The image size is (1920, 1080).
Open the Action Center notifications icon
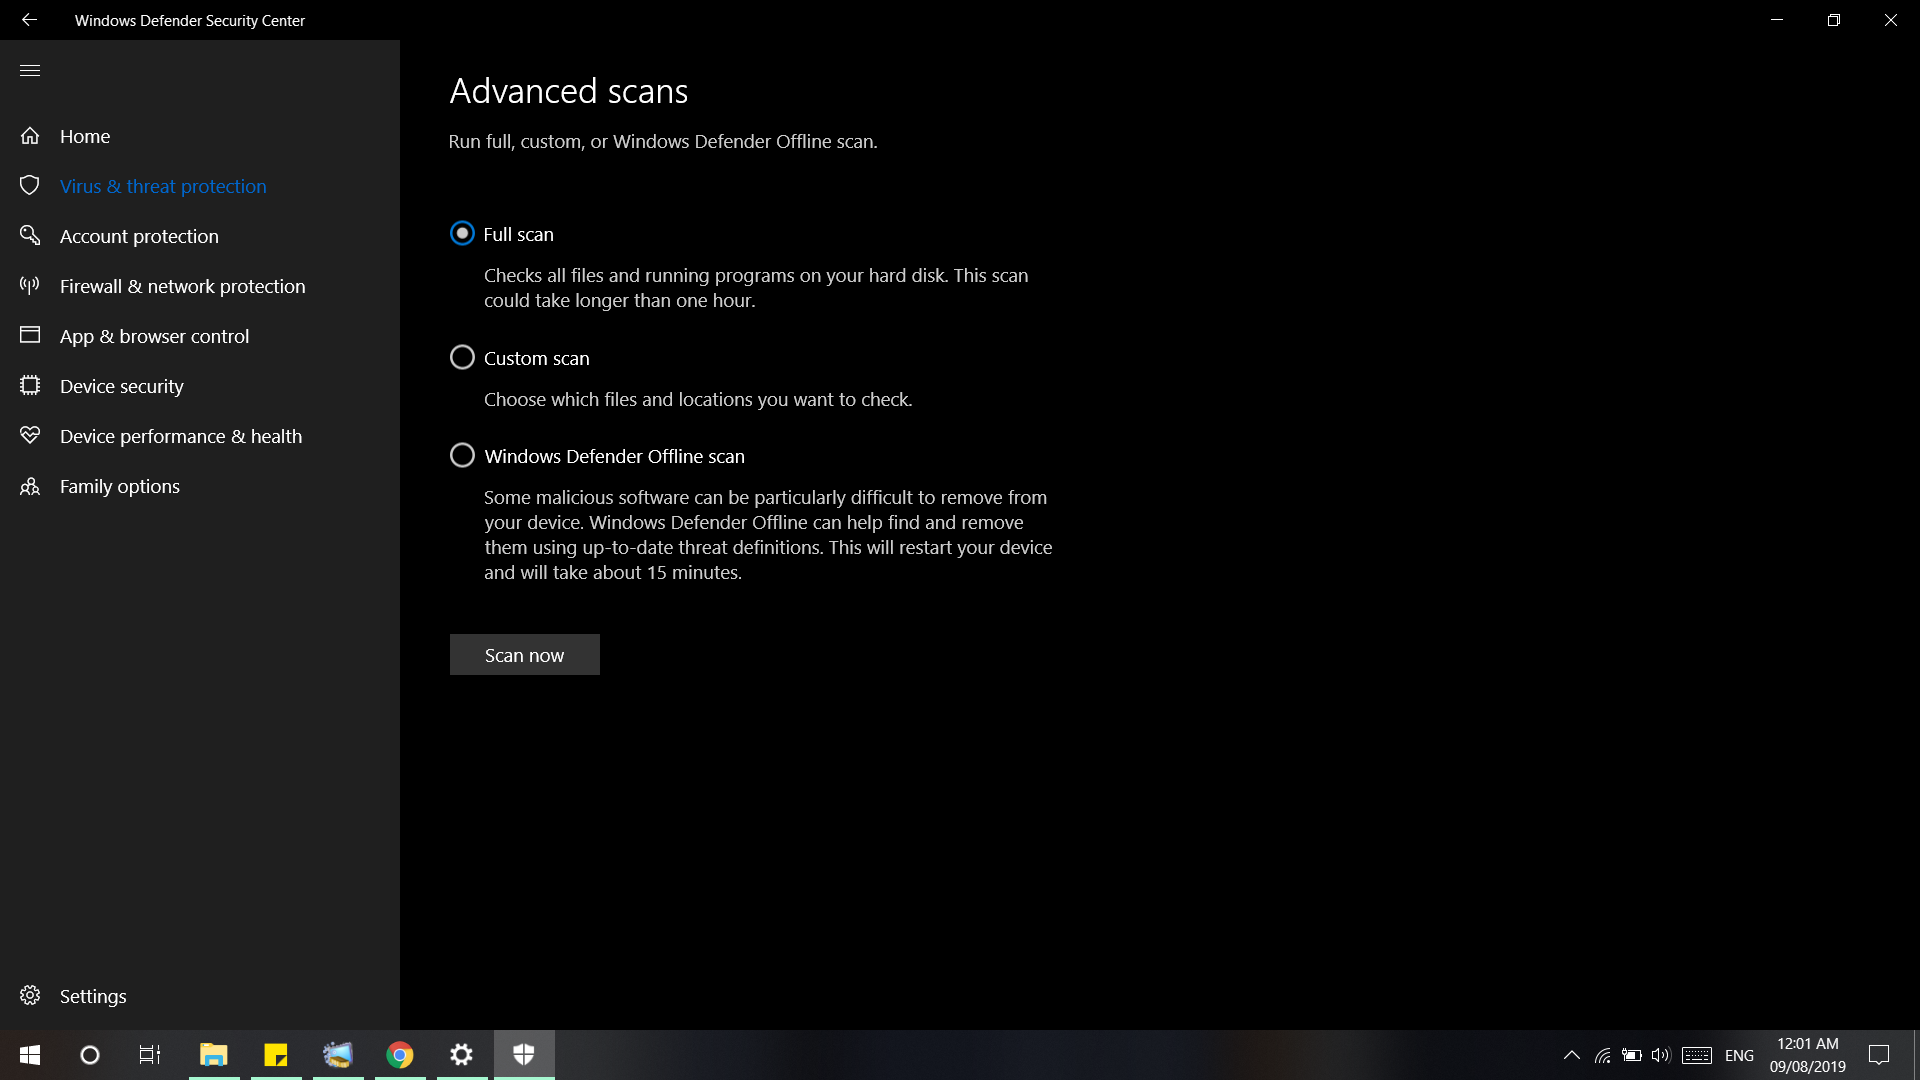pyautogui.click(x=1879, y=1055)
